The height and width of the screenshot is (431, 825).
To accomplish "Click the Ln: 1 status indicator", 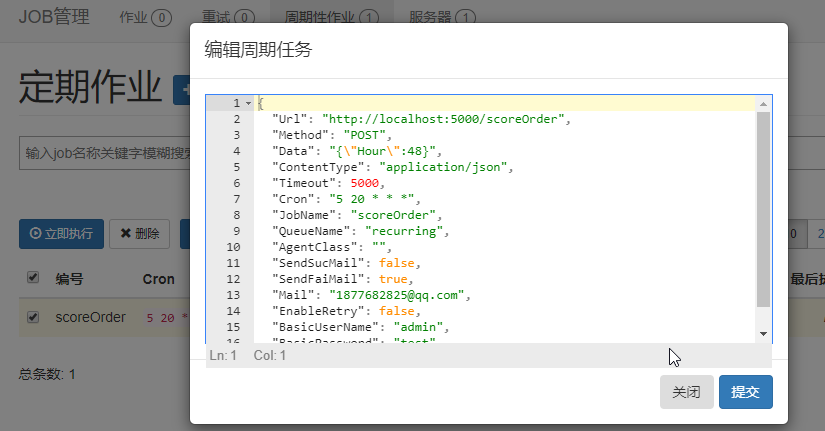I will point(223,356).
